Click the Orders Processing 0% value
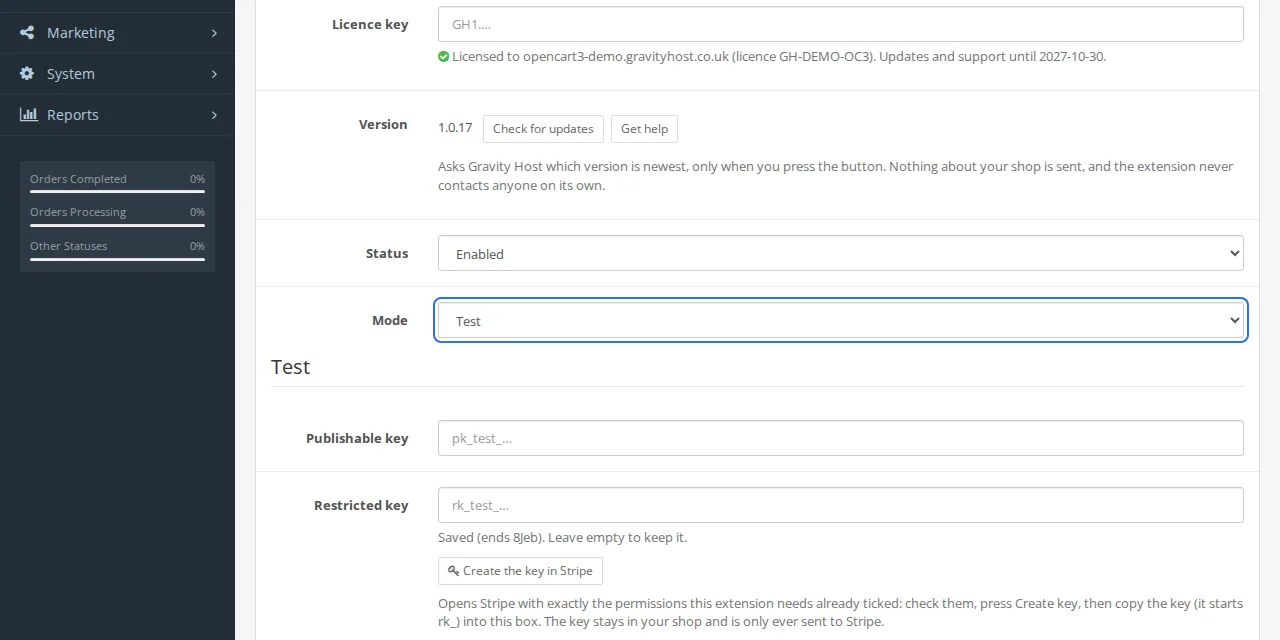The image size is (1280, 640). point(197,212)
